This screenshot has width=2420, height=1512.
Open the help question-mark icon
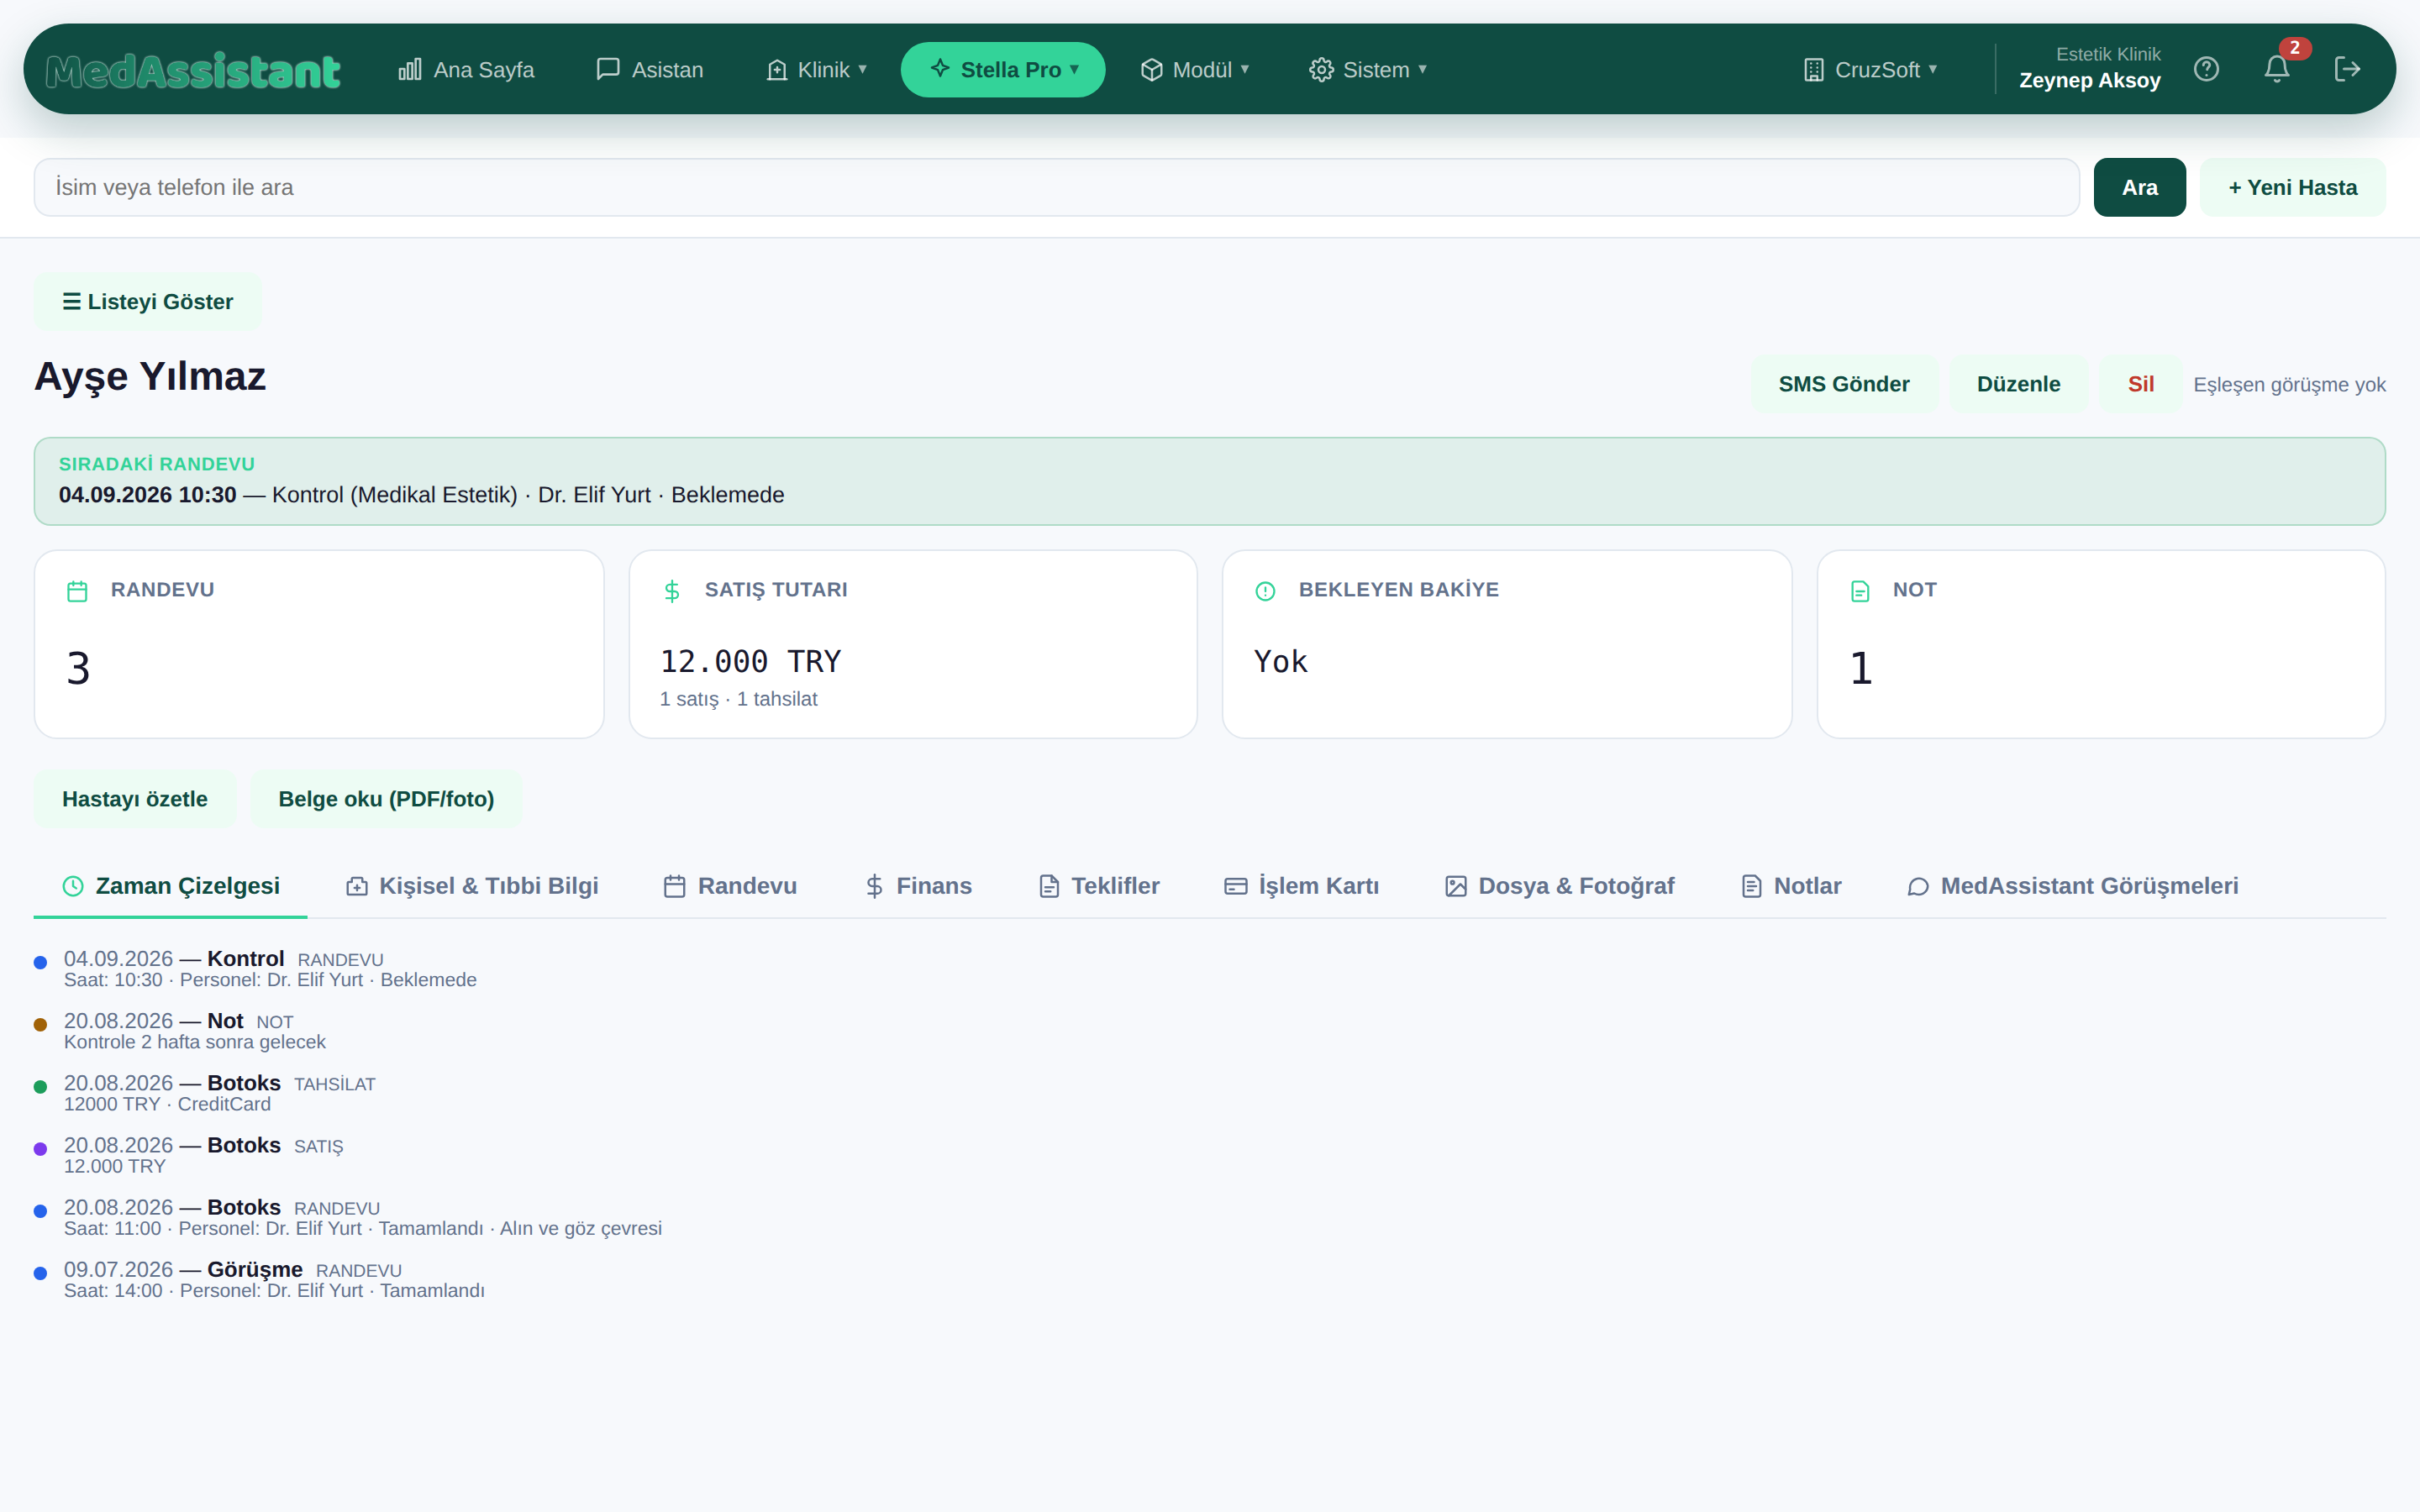(x=2206, y=69)
